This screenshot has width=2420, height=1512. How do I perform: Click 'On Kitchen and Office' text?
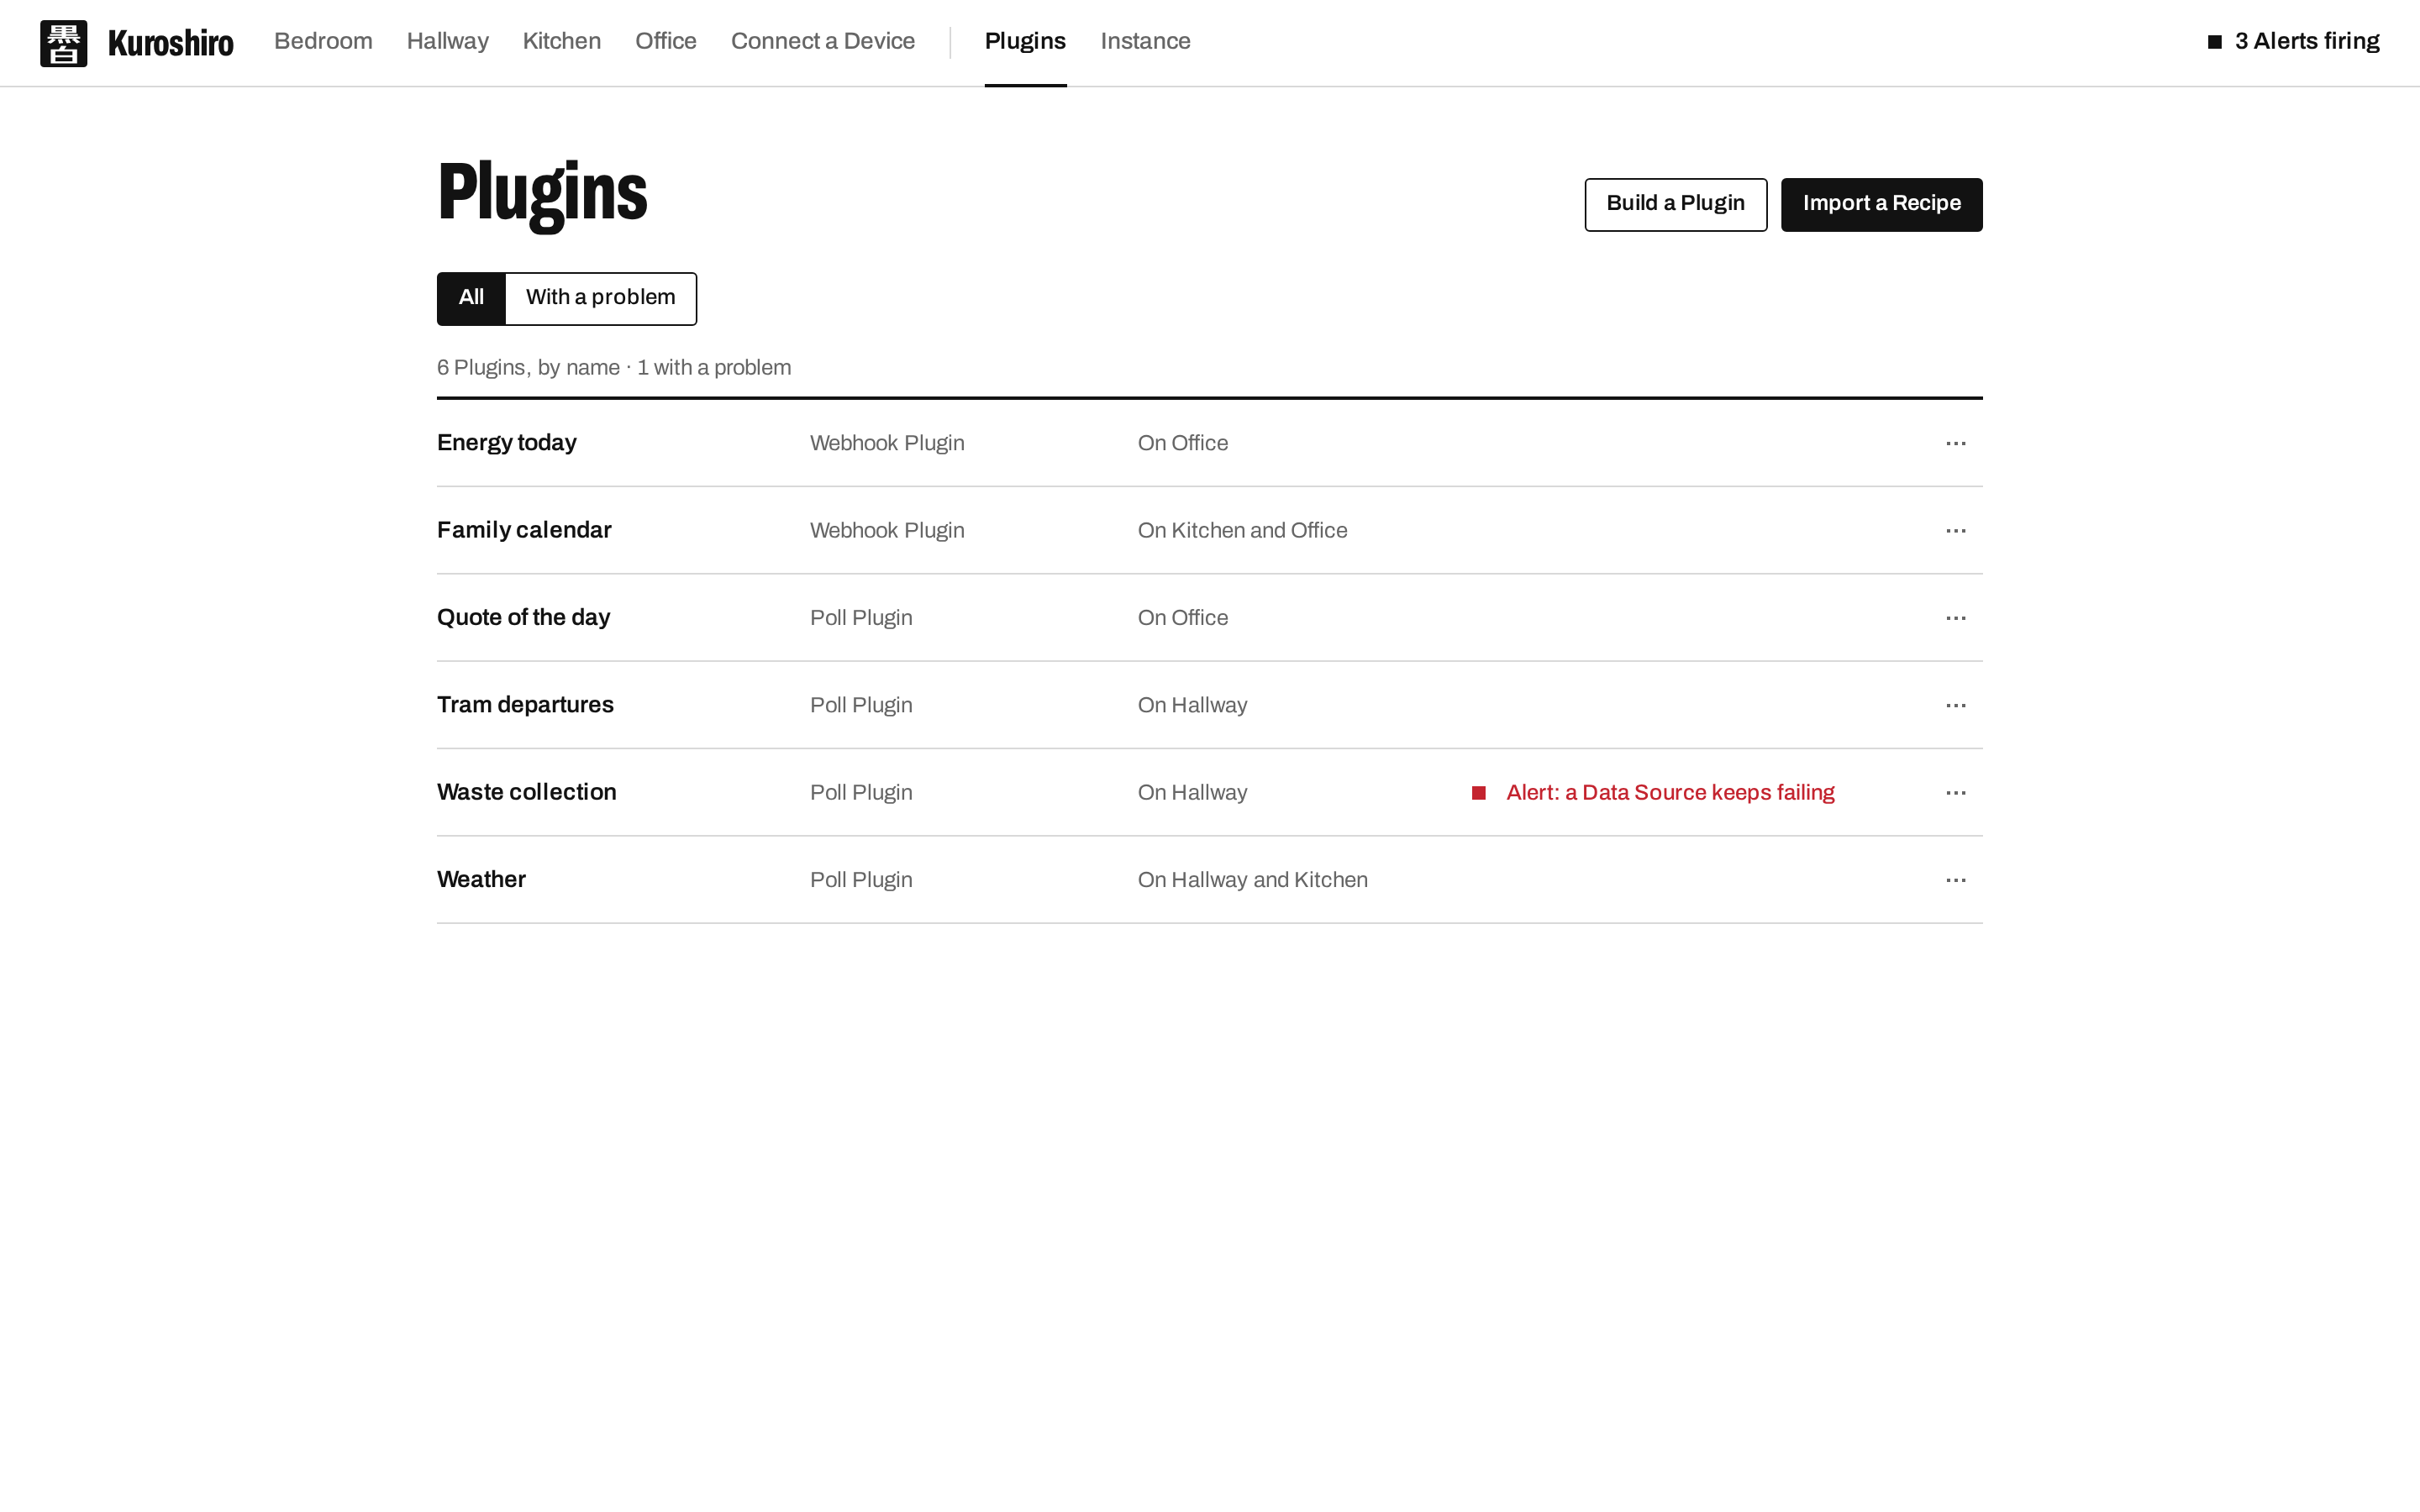click(x=1242, y=531)
